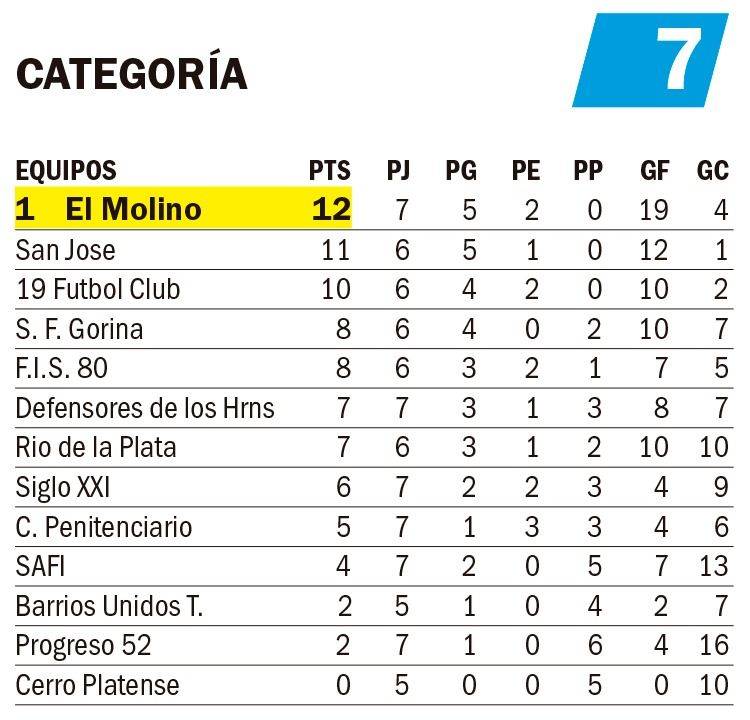The height and width of the screenshot is (720, 750).
Task: Choose the F.I.S. 80 team entry
Action: 61,369
